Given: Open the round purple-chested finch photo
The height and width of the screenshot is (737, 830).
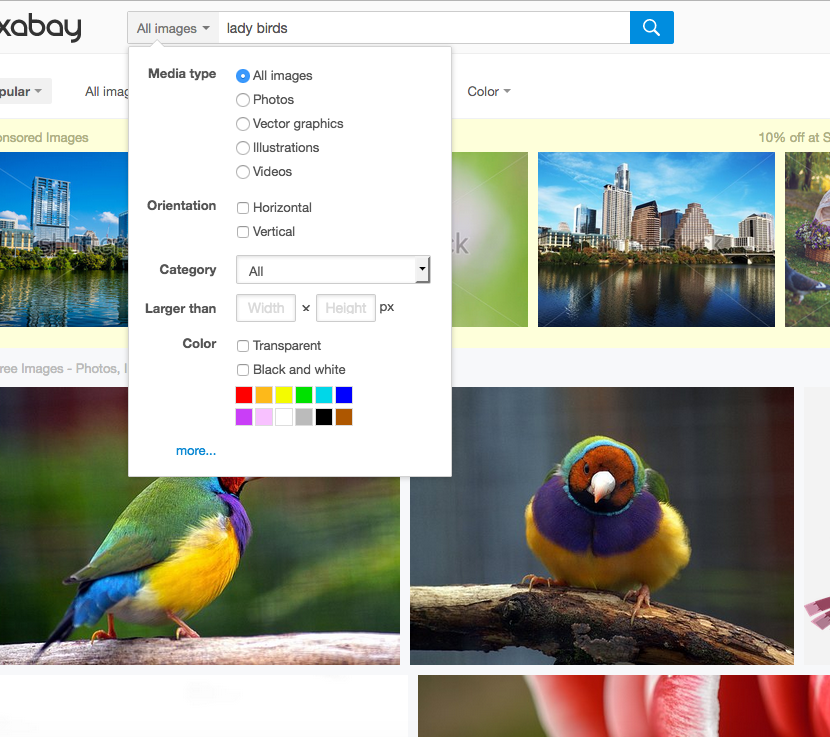Looking at the screenshot, I should tap(602, 526).
